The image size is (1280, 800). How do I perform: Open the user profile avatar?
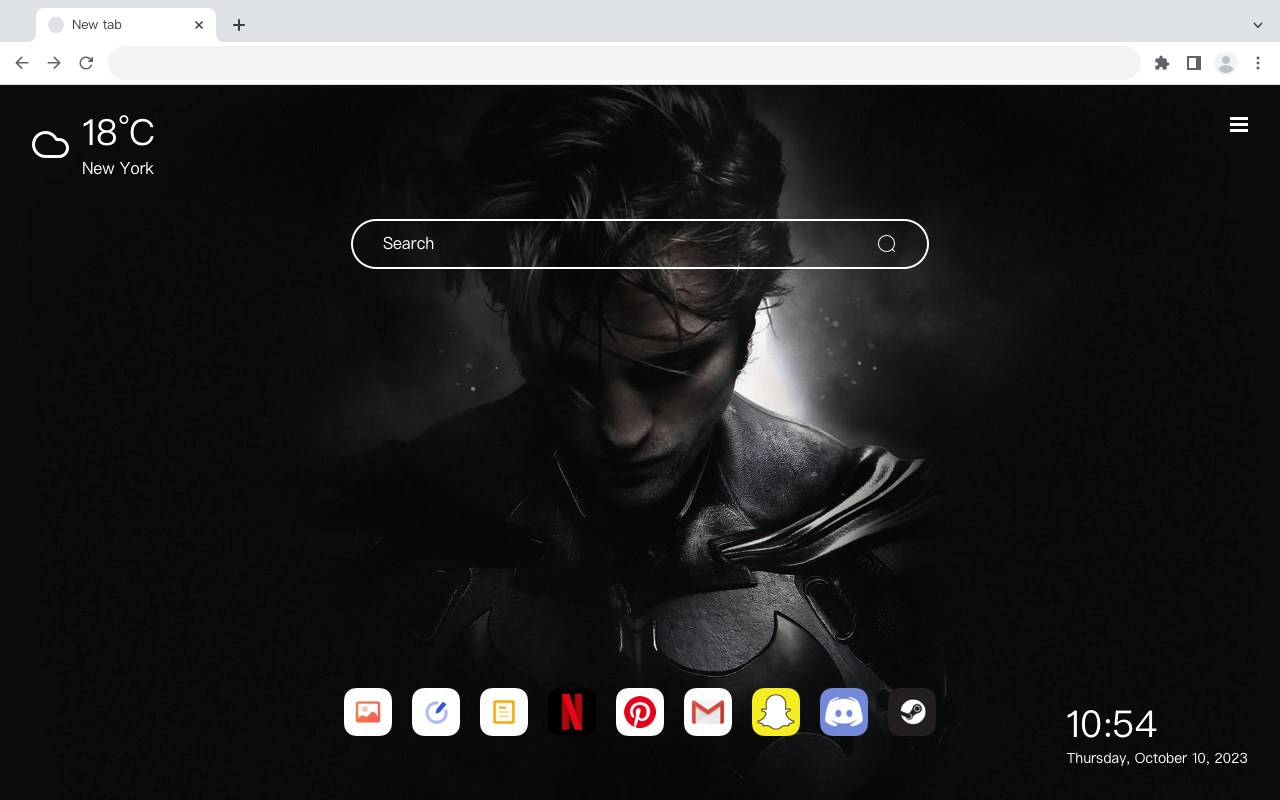click(1226, 63)
